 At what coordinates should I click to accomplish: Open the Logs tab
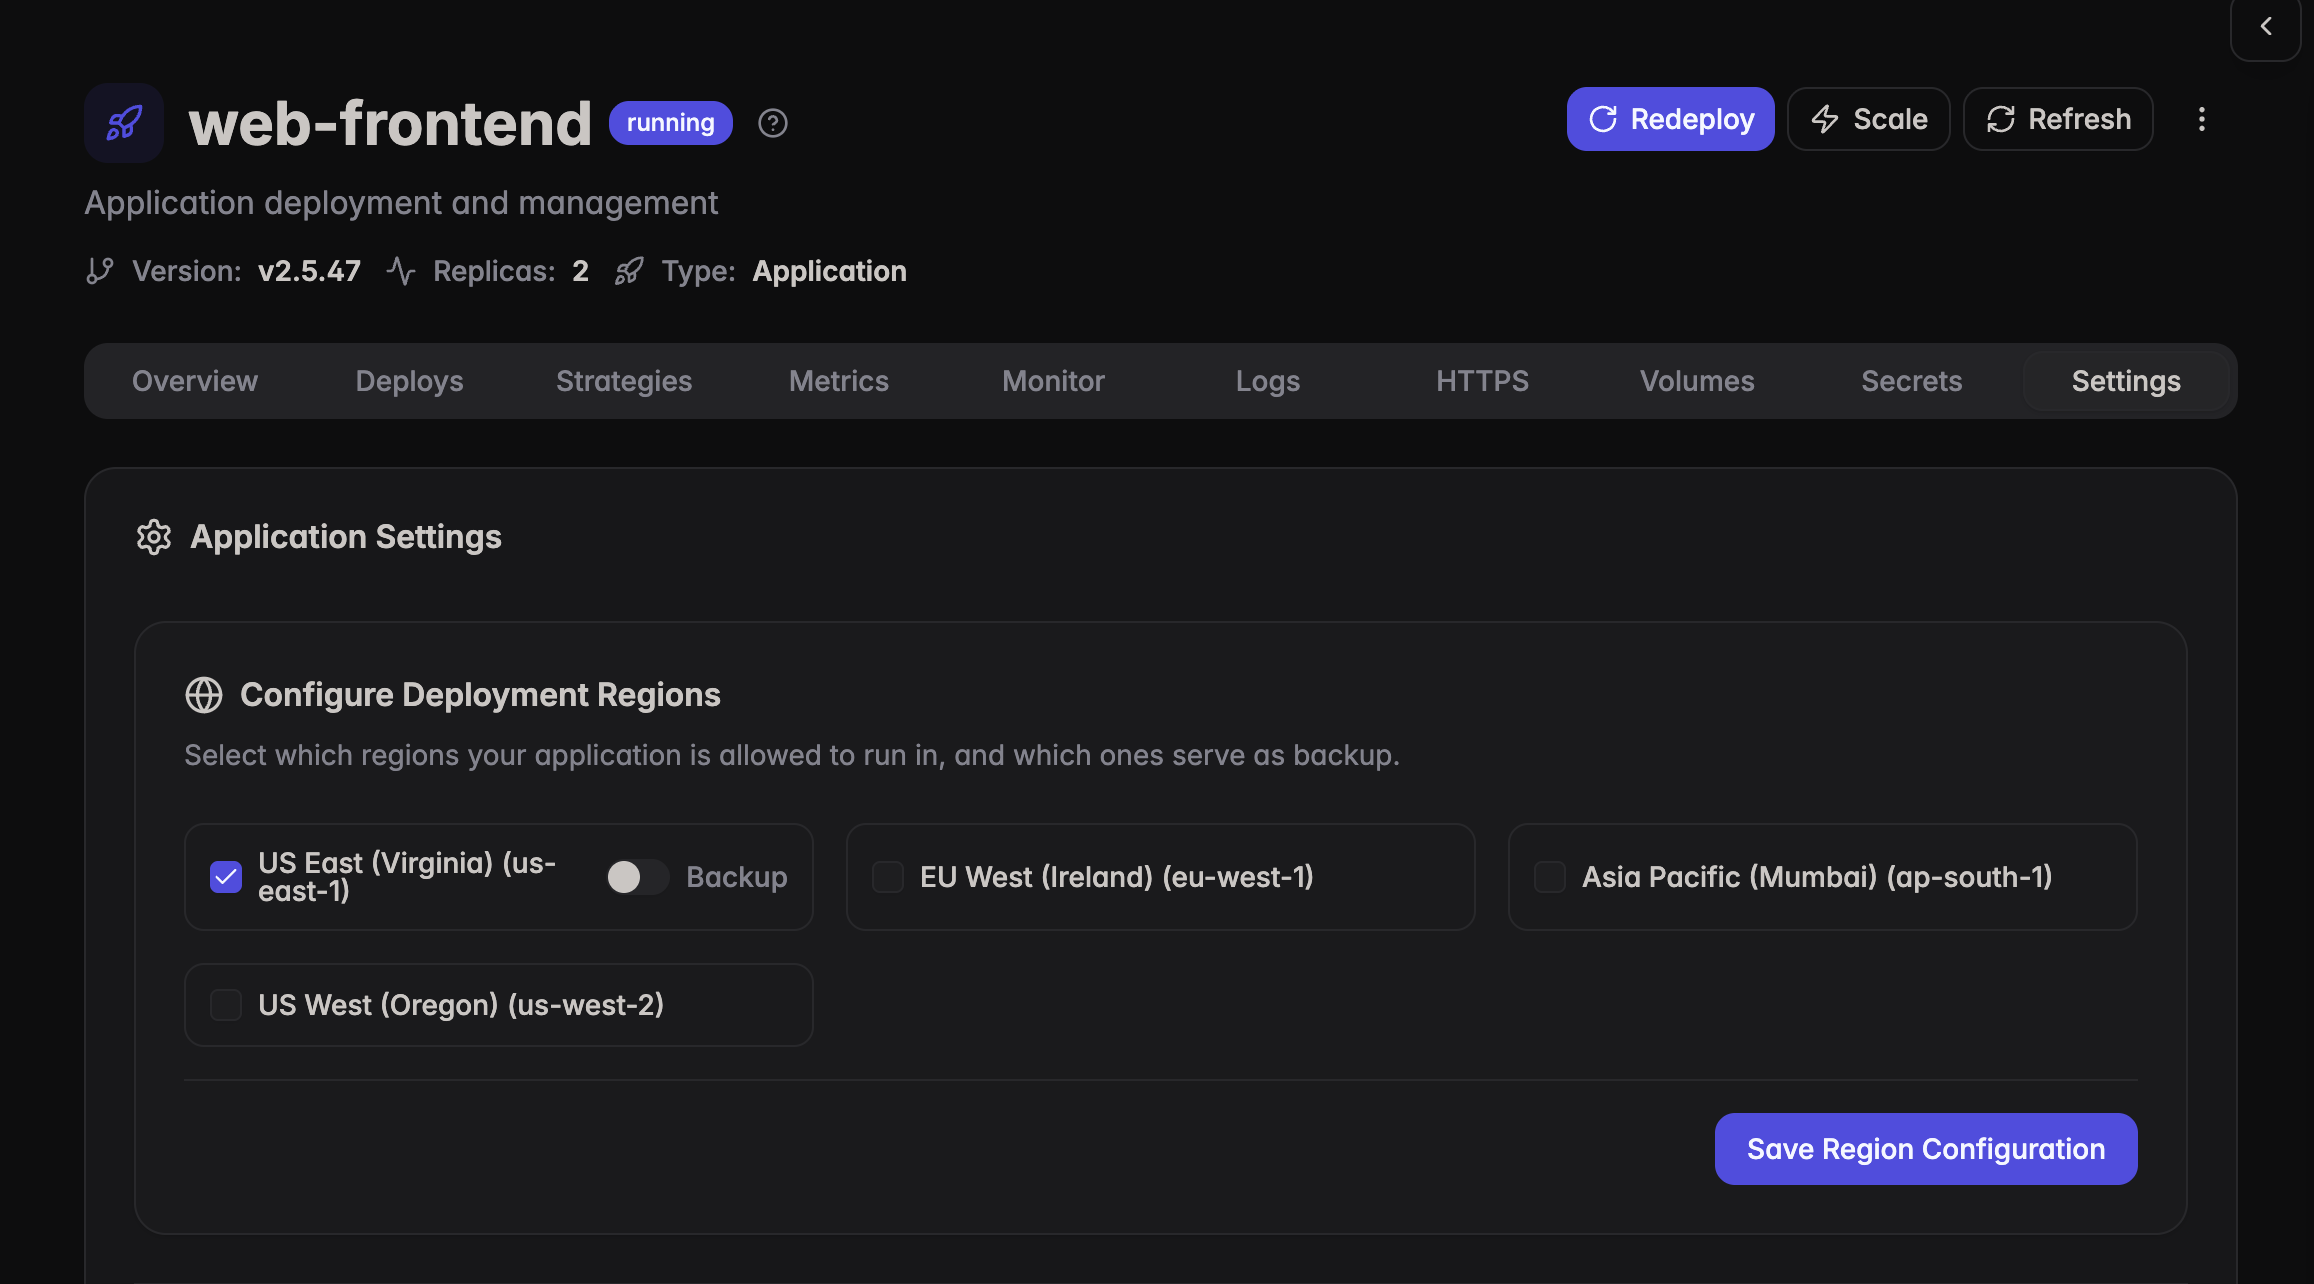tap(1268, 381)
